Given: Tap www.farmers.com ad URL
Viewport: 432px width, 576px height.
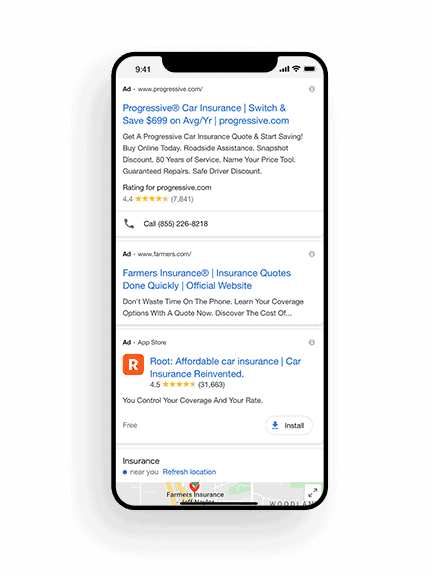Looking at the screenshot, I should pyautogui.click(x=165, y=254).
